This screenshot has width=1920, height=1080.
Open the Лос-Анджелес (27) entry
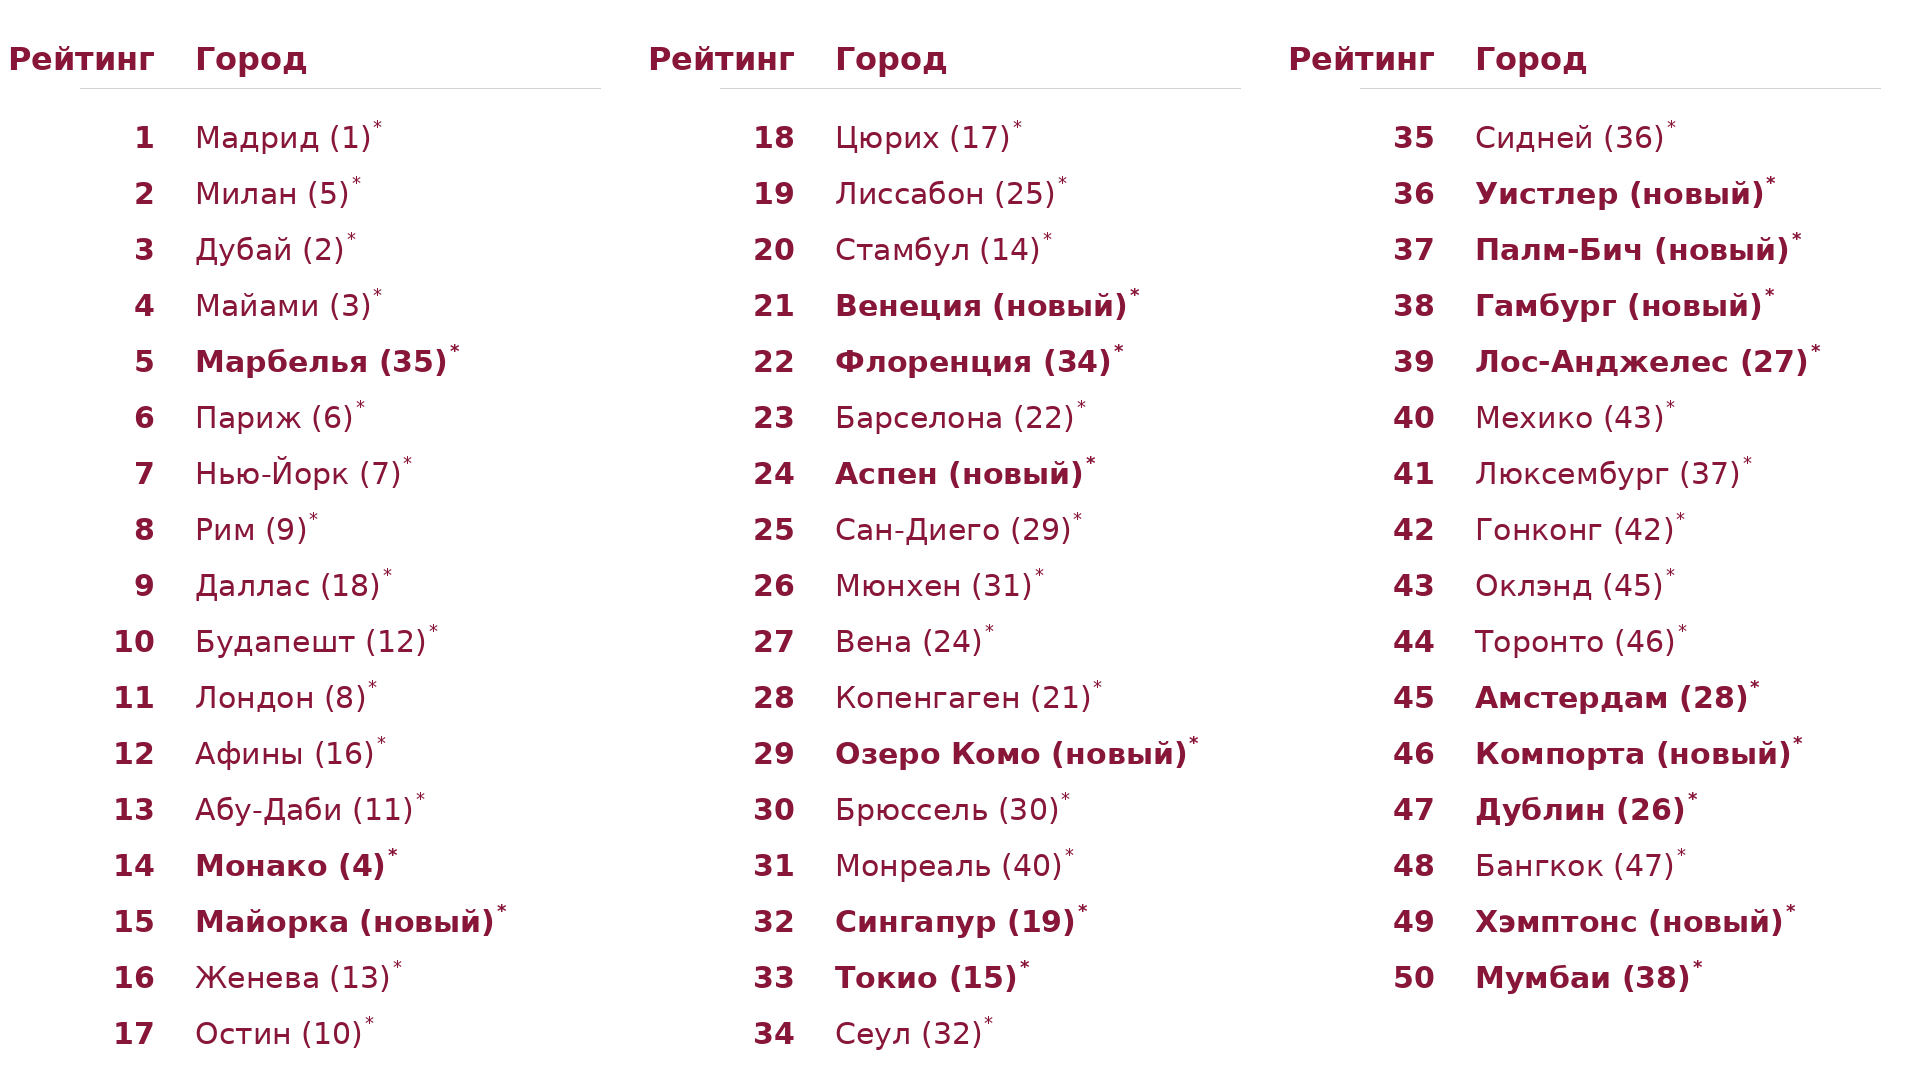coord(1642,362)
